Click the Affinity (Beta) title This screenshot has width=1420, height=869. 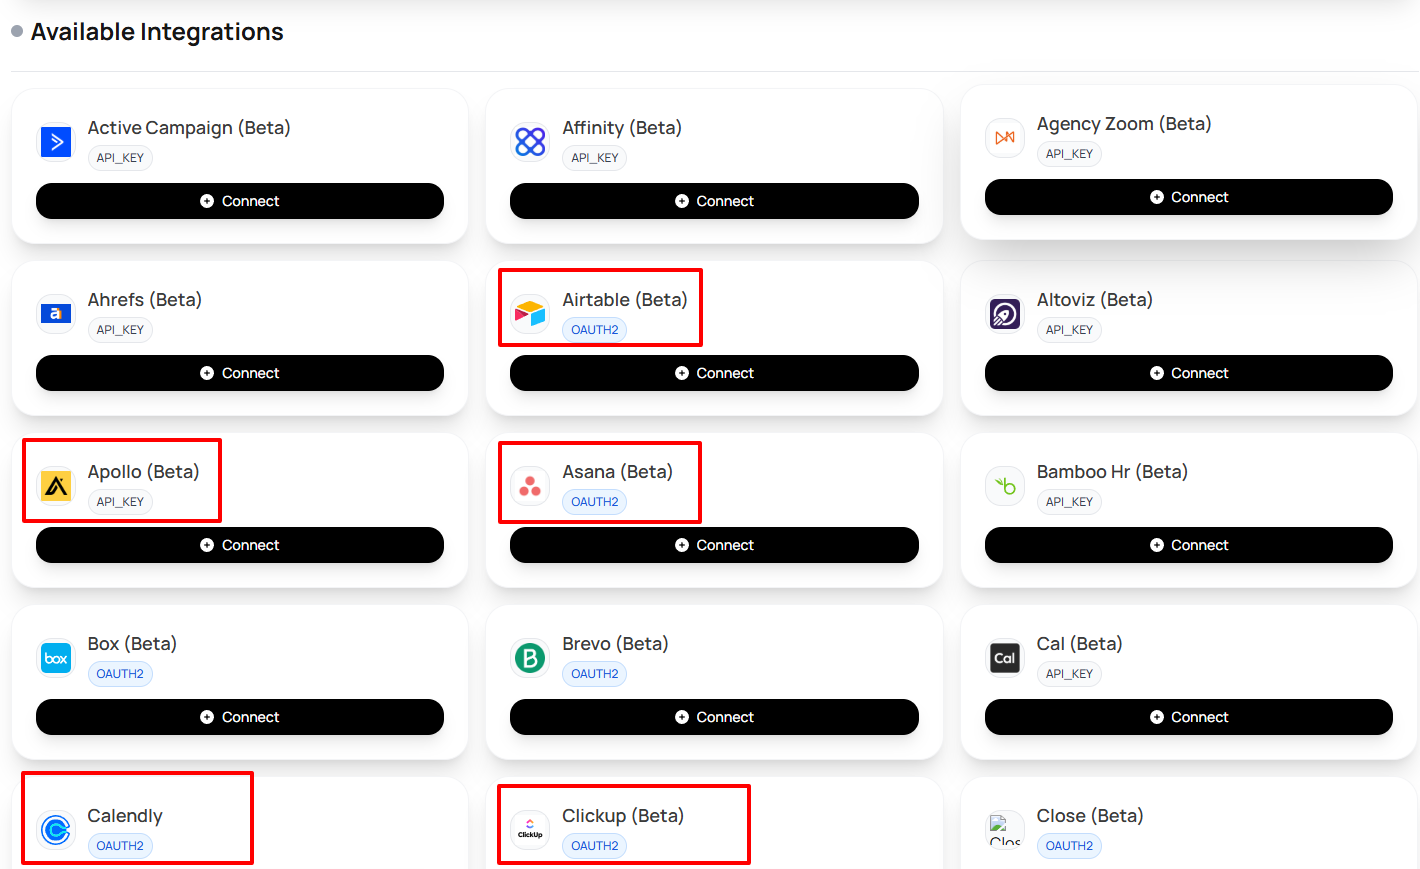click(622, 128)
